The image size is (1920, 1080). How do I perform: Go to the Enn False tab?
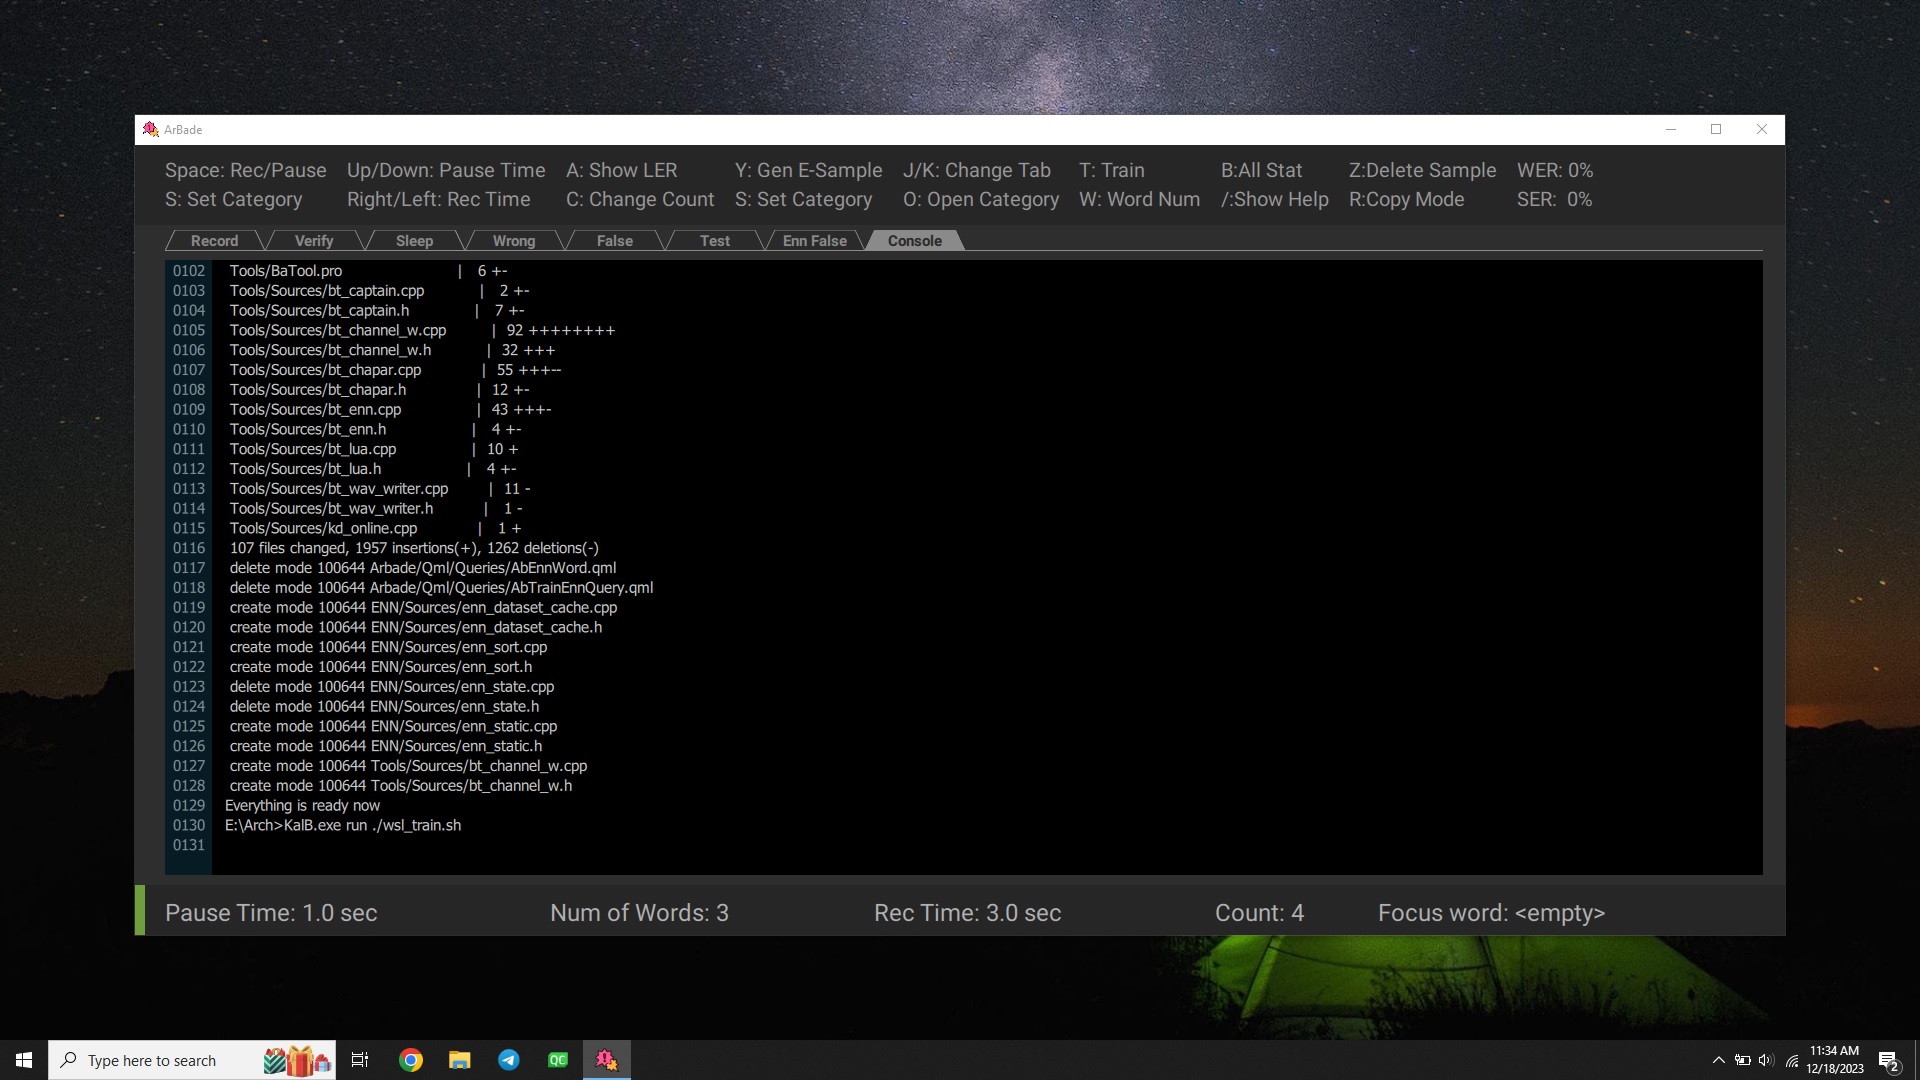[x=814, y=241]
